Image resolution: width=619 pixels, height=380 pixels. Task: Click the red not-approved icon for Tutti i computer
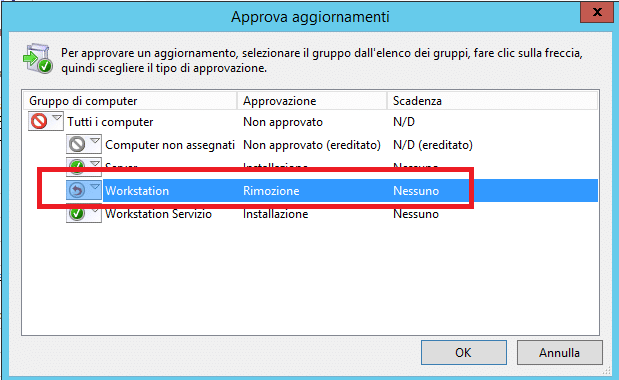pyautogui.click(x=39, y=122)
